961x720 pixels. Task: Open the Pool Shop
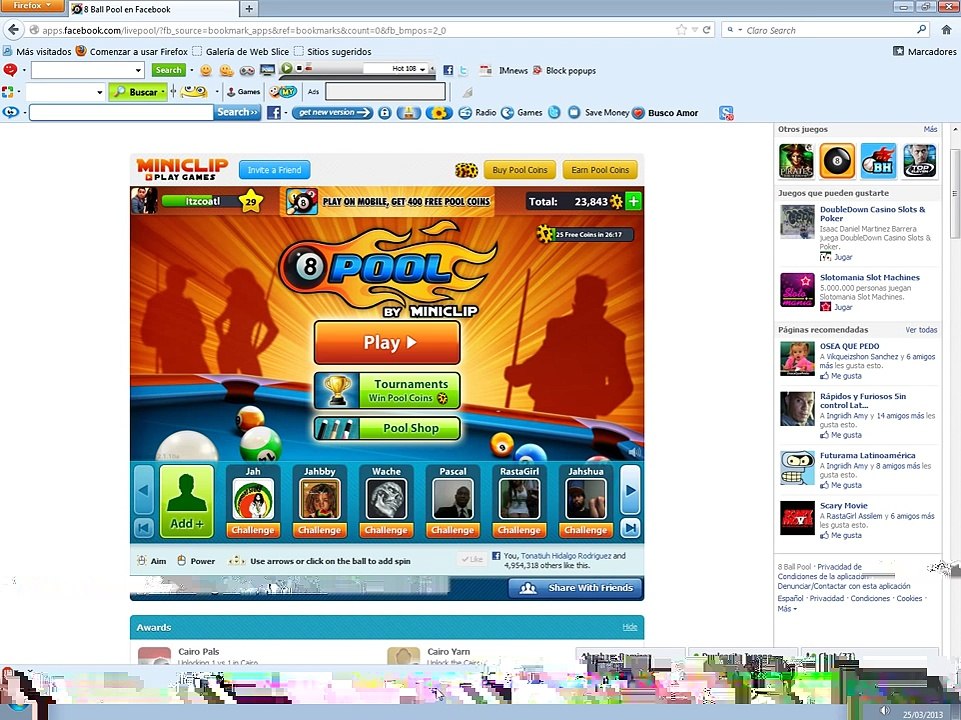pyautogui.click(x=387, y=428)
